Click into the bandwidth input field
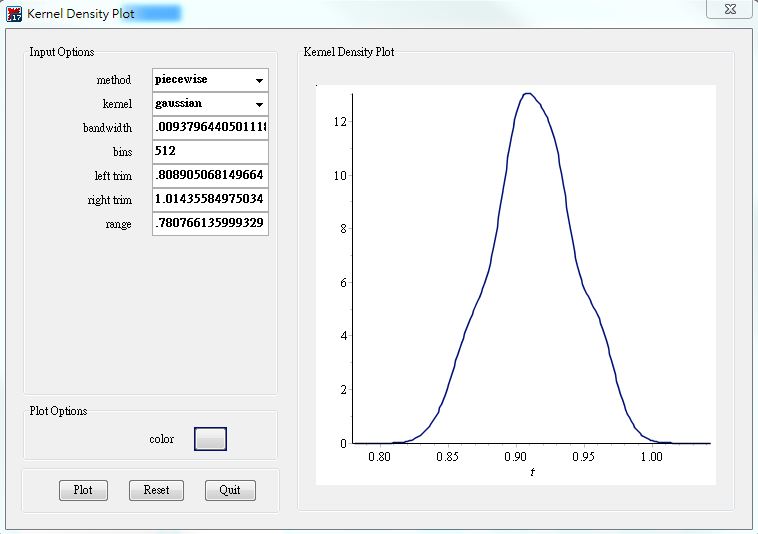 (210, 128)
